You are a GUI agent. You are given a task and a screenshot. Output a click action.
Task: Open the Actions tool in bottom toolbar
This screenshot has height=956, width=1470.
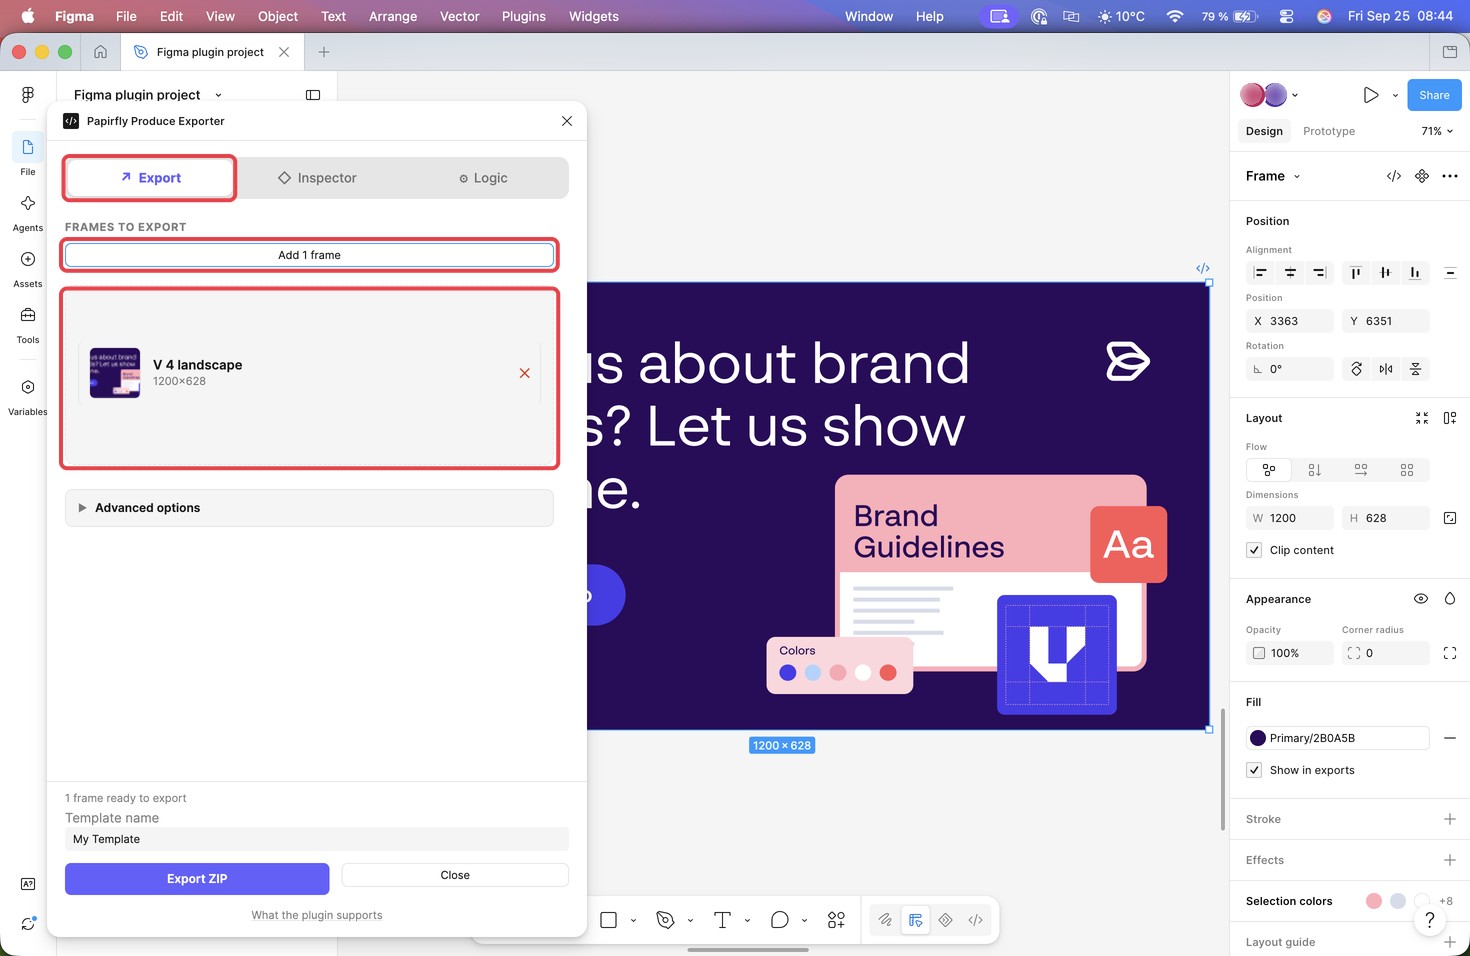coord(836,920)
